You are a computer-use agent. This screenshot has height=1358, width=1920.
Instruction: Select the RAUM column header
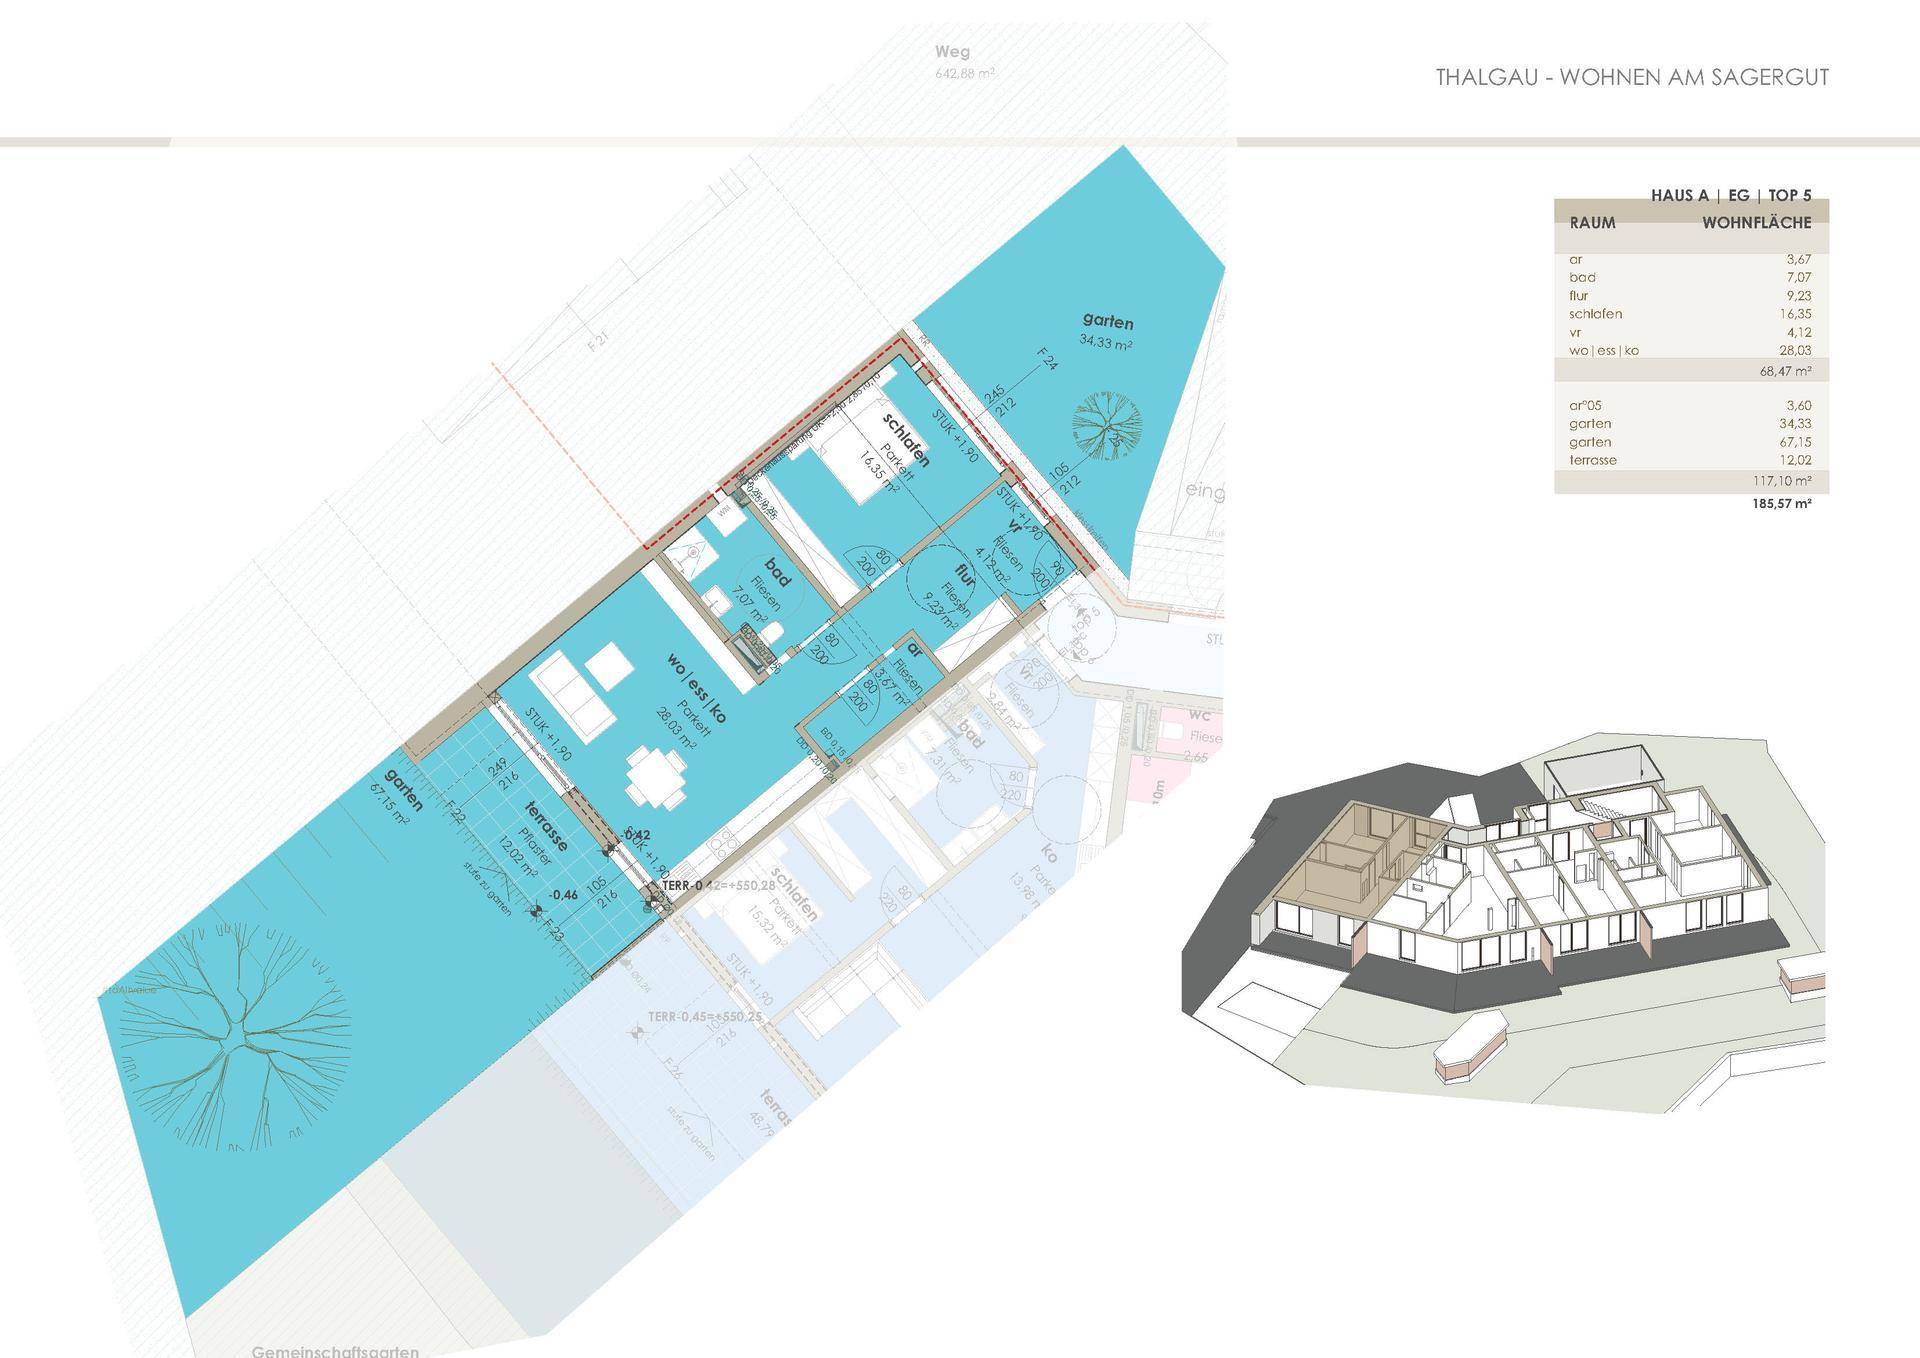[x=1592, y=223]
